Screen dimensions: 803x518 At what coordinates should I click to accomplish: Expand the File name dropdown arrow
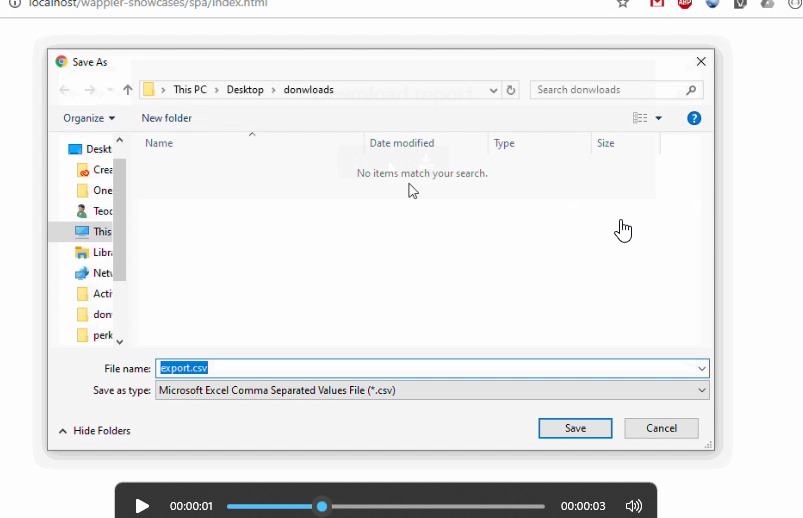pyautogui.click(x=702, y=368)
